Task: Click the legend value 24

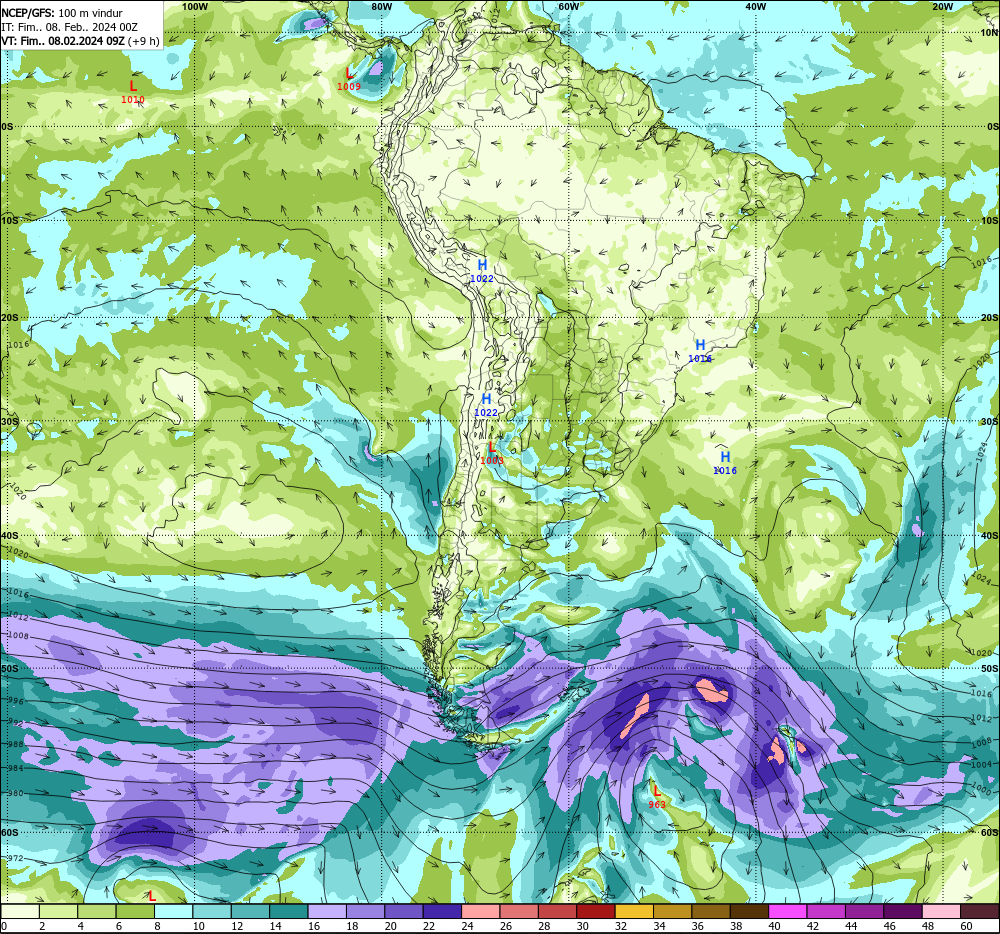Action: tap(467, 926)
